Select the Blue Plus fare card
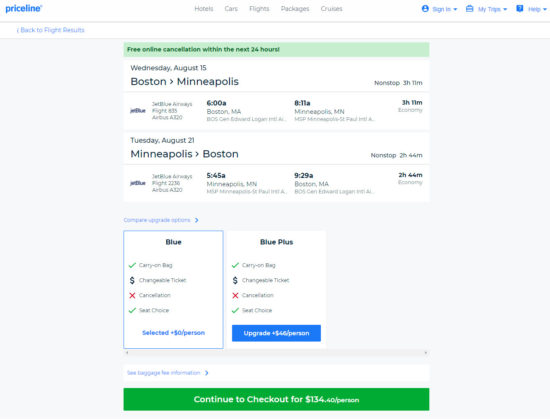Screen dimensions: 550x419 coord(276,290)
